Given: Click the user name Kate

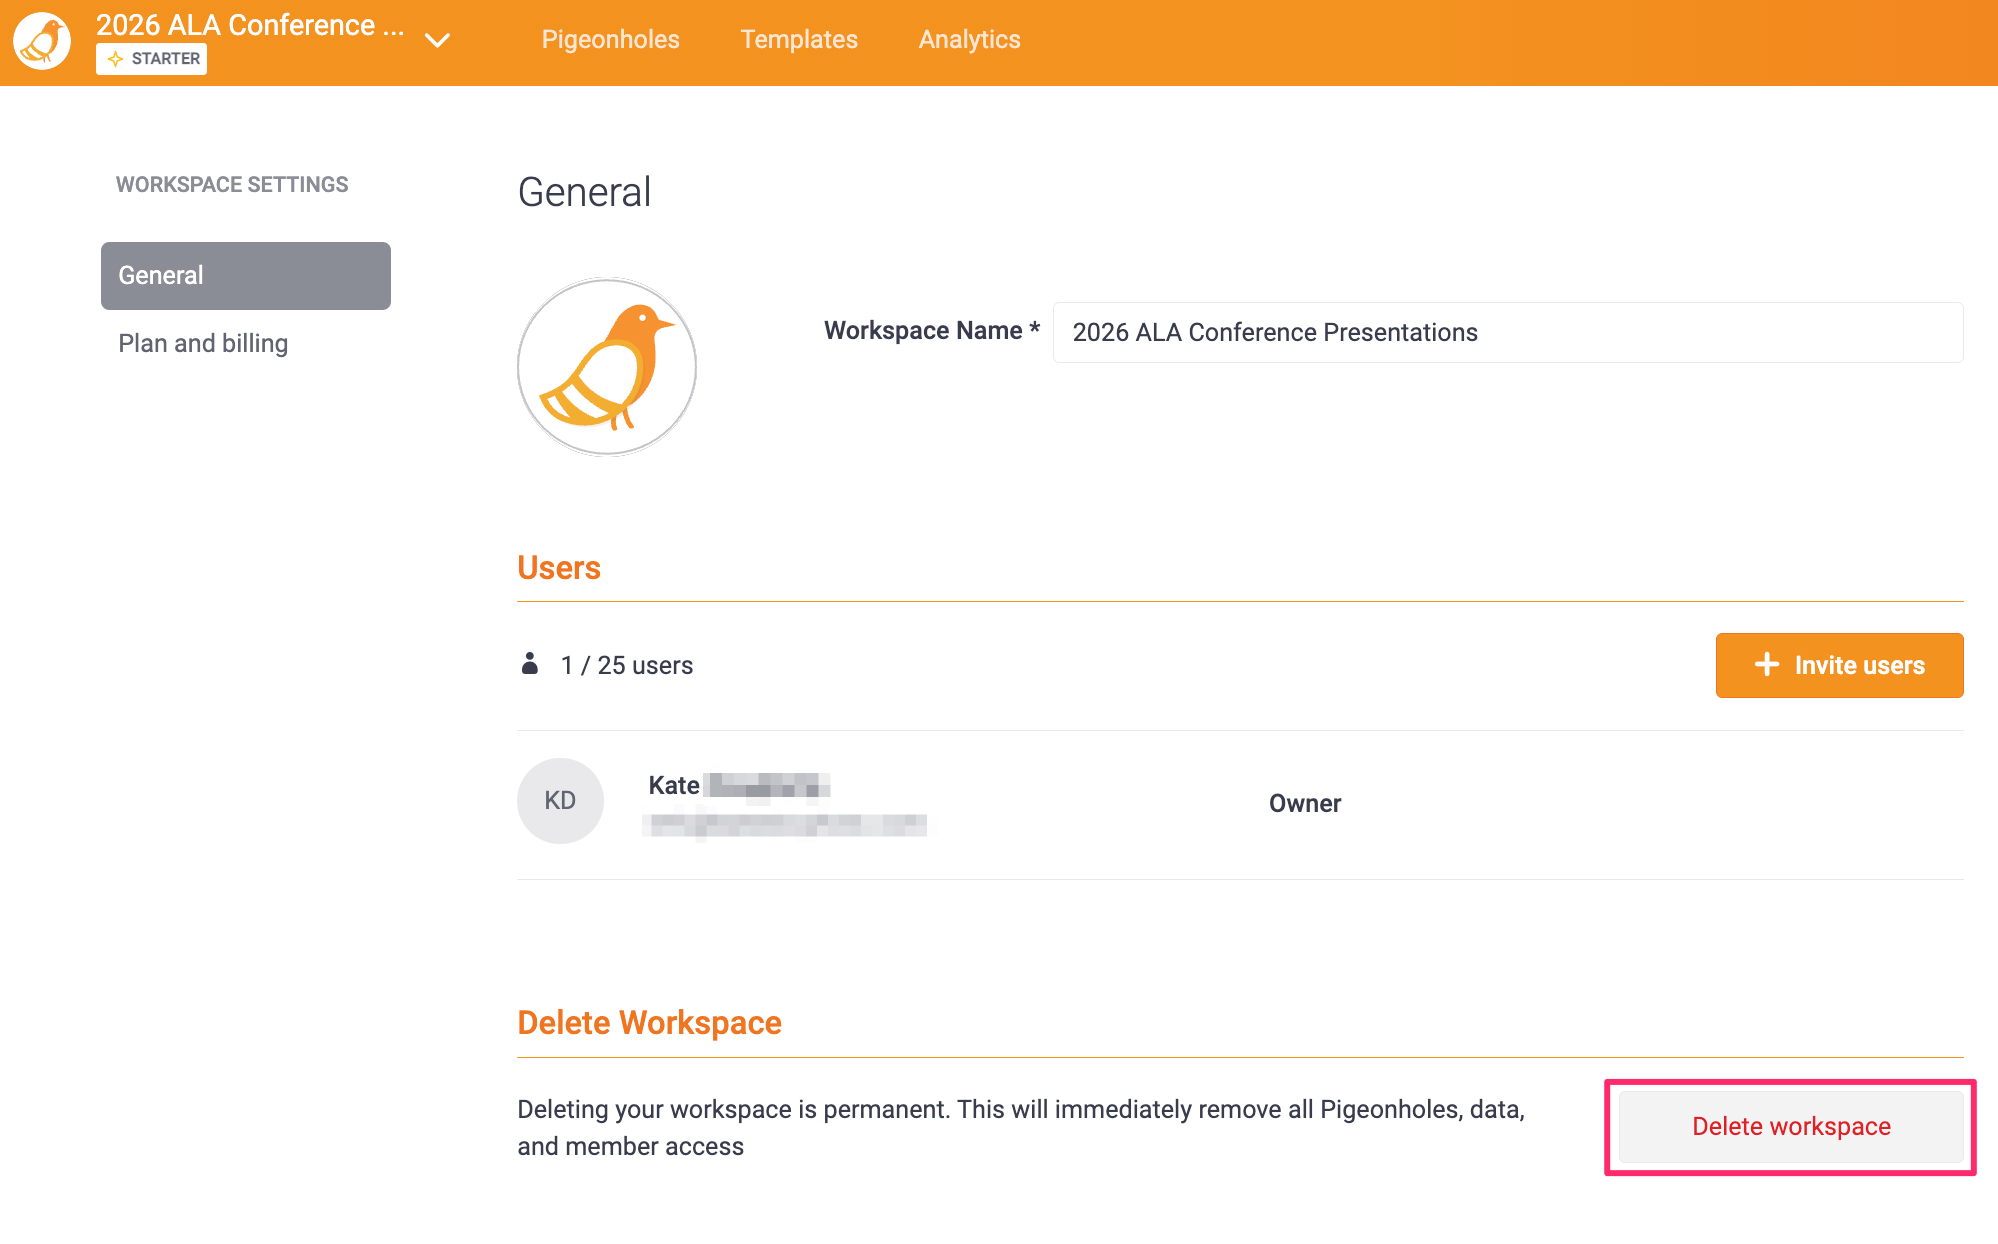Looking at the screenshot, I should pyautogui.click(x=674, y=786).
